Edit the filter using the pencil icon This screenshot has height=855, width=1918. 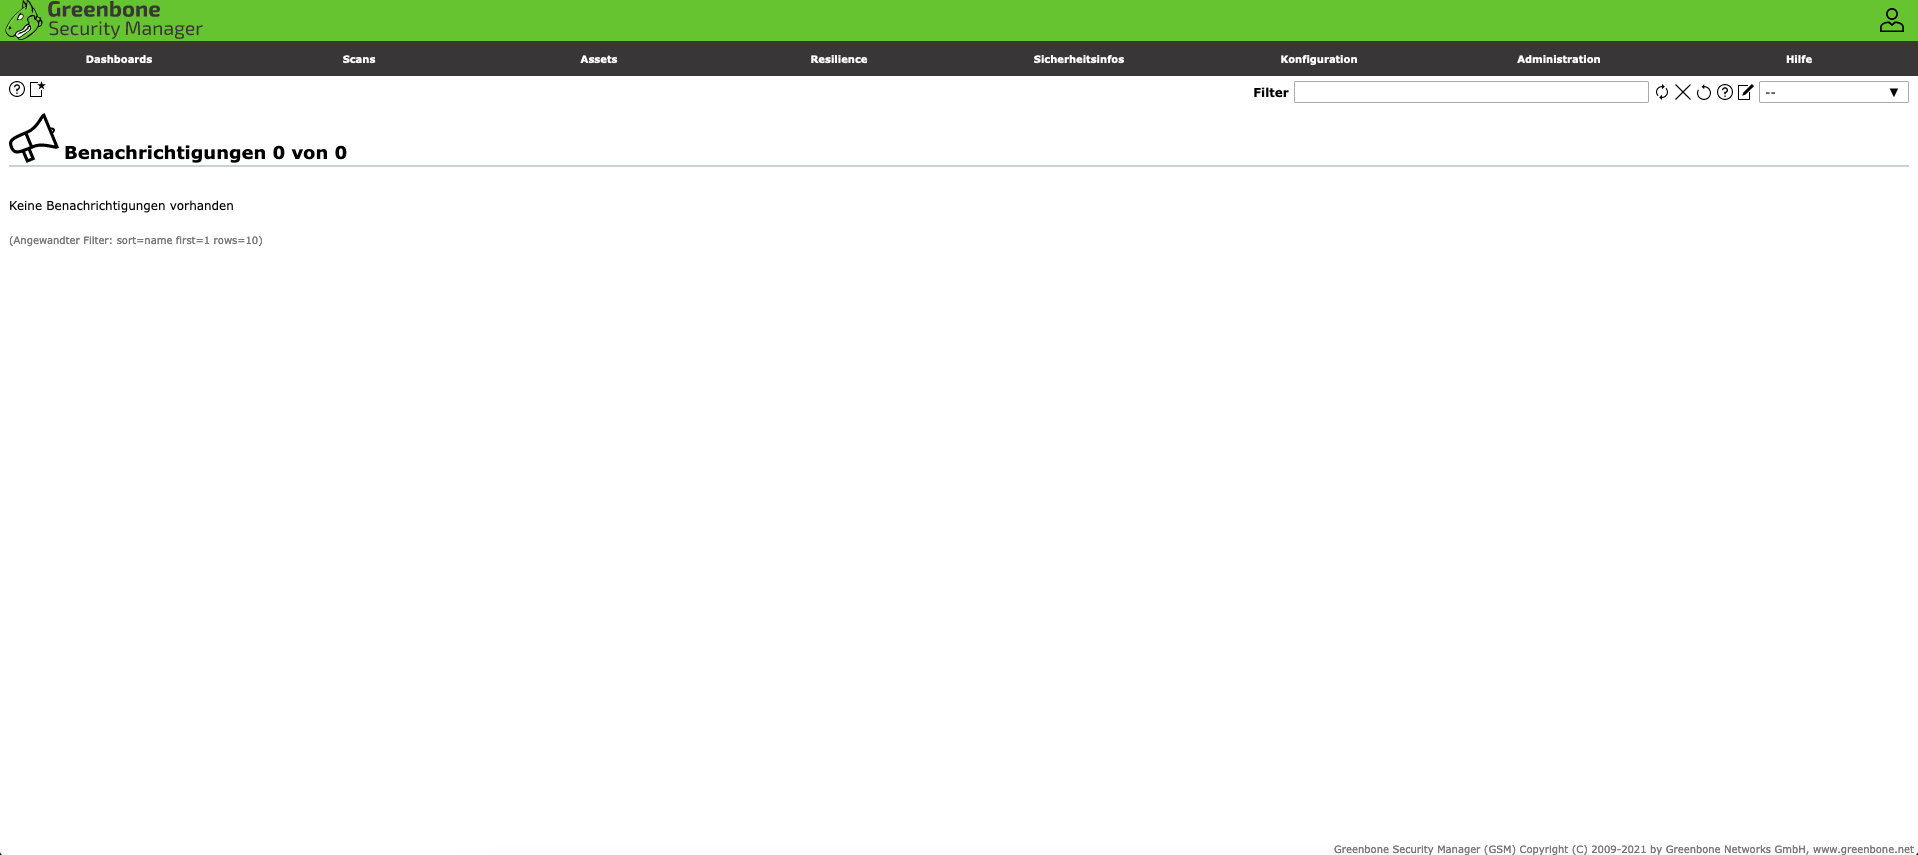[x=1746, y=92]
